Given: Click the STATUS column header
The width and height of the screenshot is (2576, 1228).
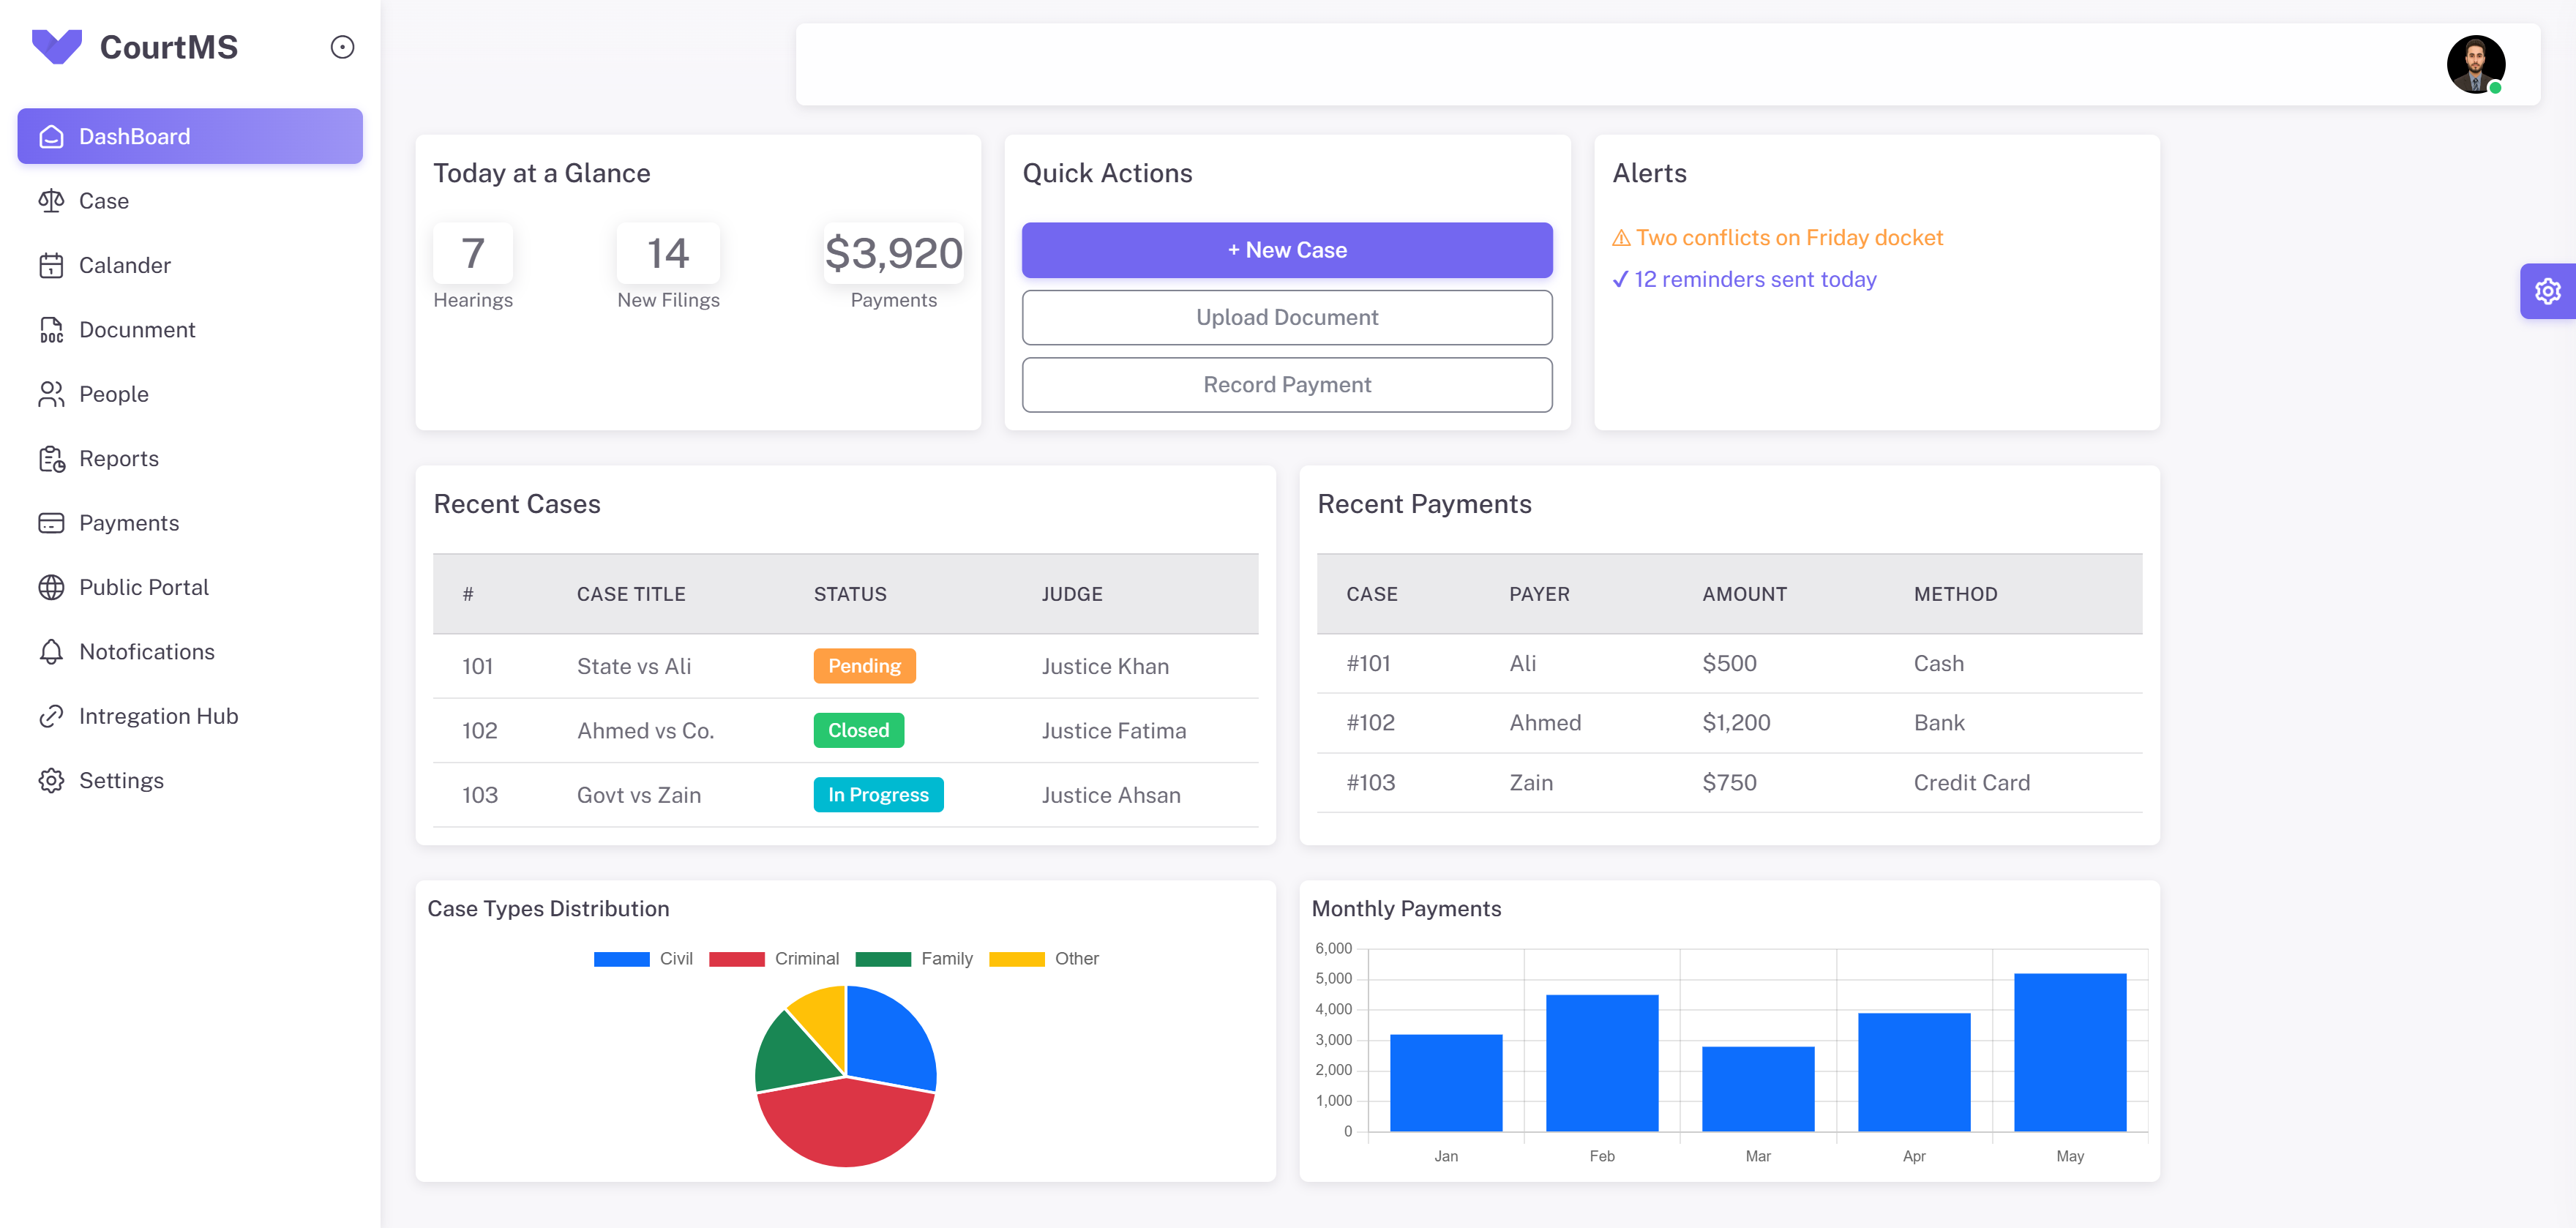Looking at the screenshot, I should point(850,594).
